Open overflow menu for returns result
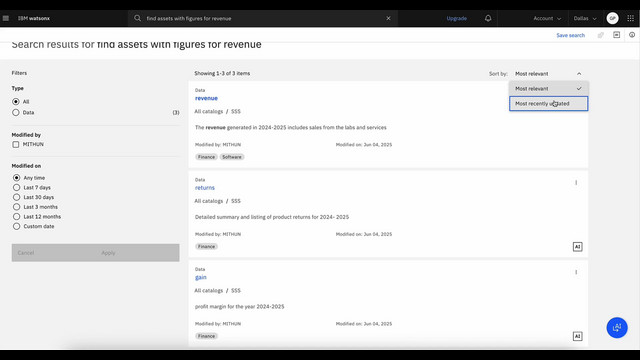The width and height of the screenshot is (640, 360). 576,182
